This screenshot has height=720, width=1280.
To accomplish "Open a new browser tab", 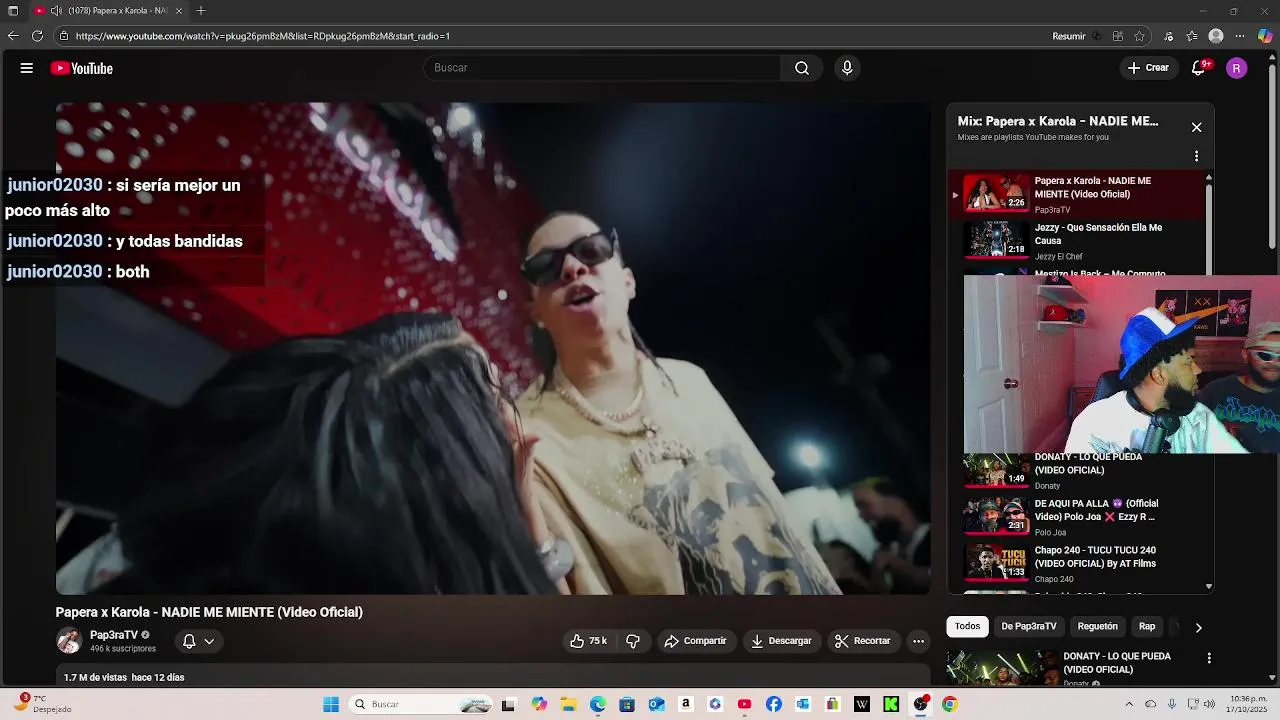I will click(201, 10).
